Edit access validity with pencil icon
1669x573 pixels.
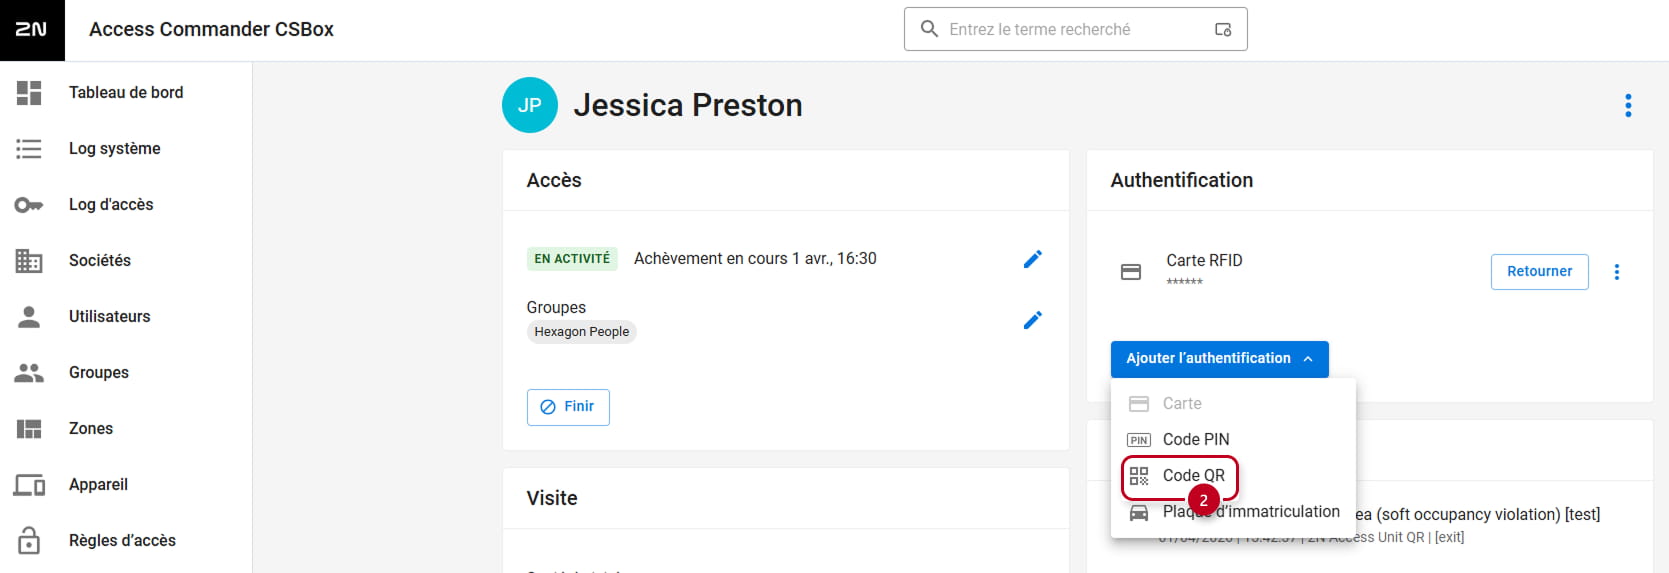(x=1033, y=259)
